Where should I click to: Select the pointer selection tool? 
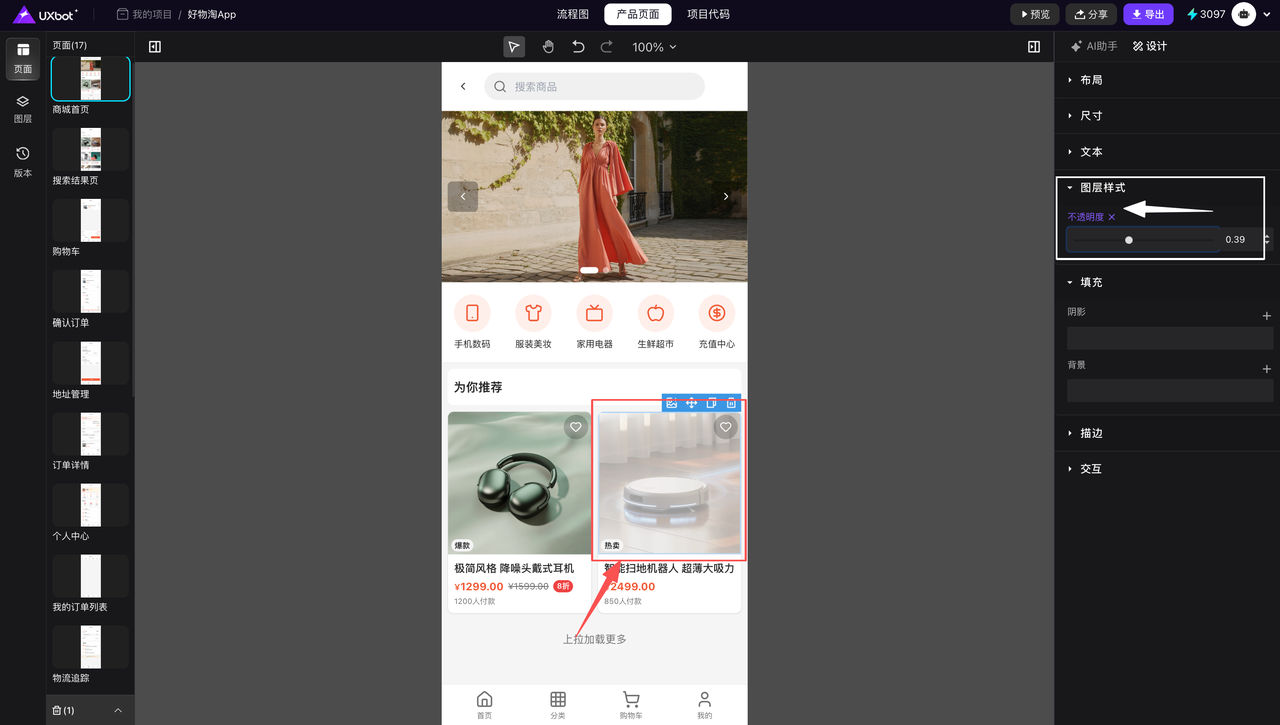click(x=514, y=47)
